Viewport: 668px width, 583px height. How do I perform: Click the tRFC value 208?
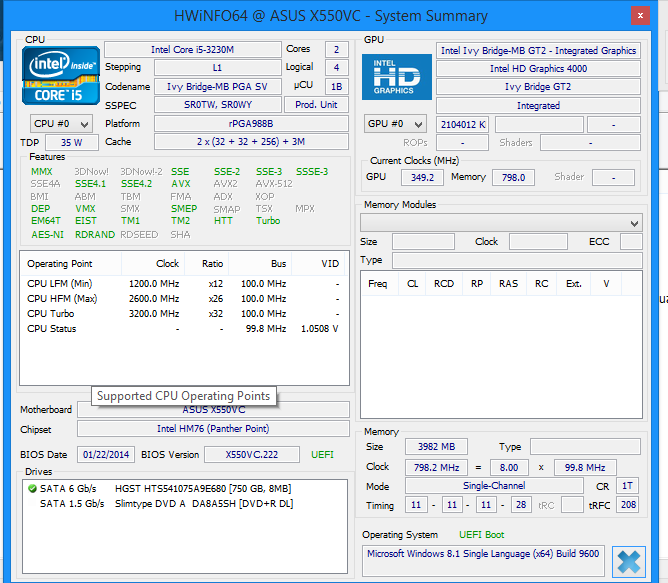pyautogui.click(x=628, y=505)
